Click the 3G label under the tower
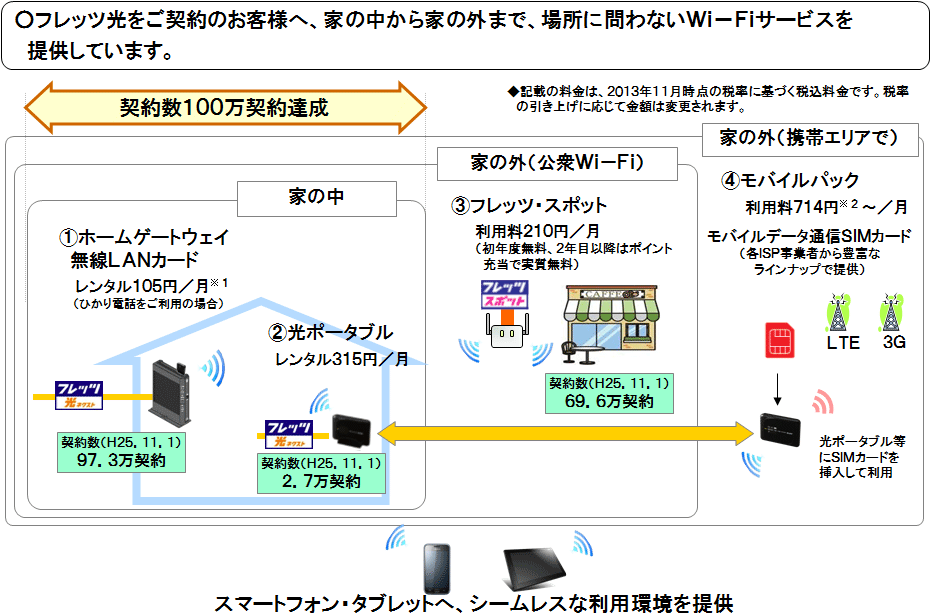Image resolution: width=931 pixels, height=614 pixels. tap(894, 343)
